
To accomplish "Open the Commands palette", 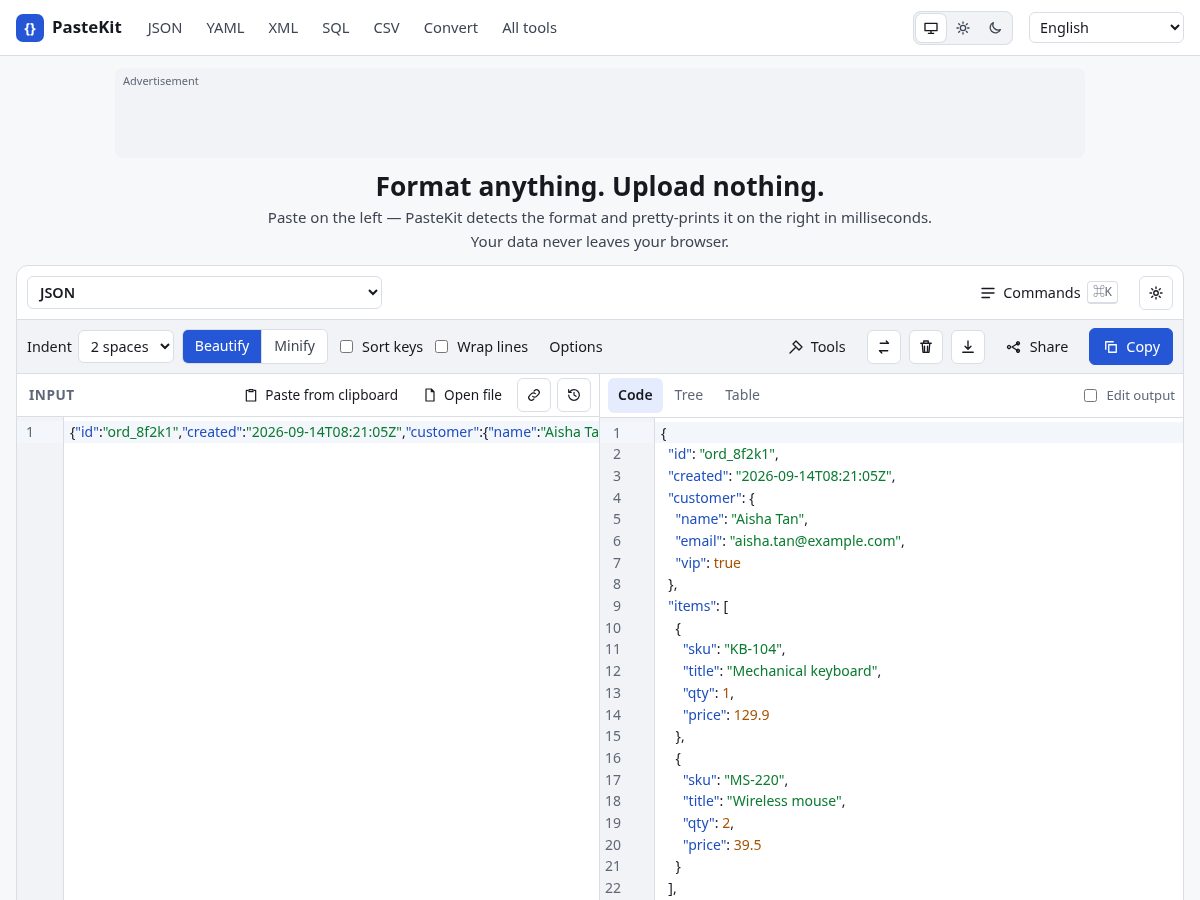I will 1047,293.
